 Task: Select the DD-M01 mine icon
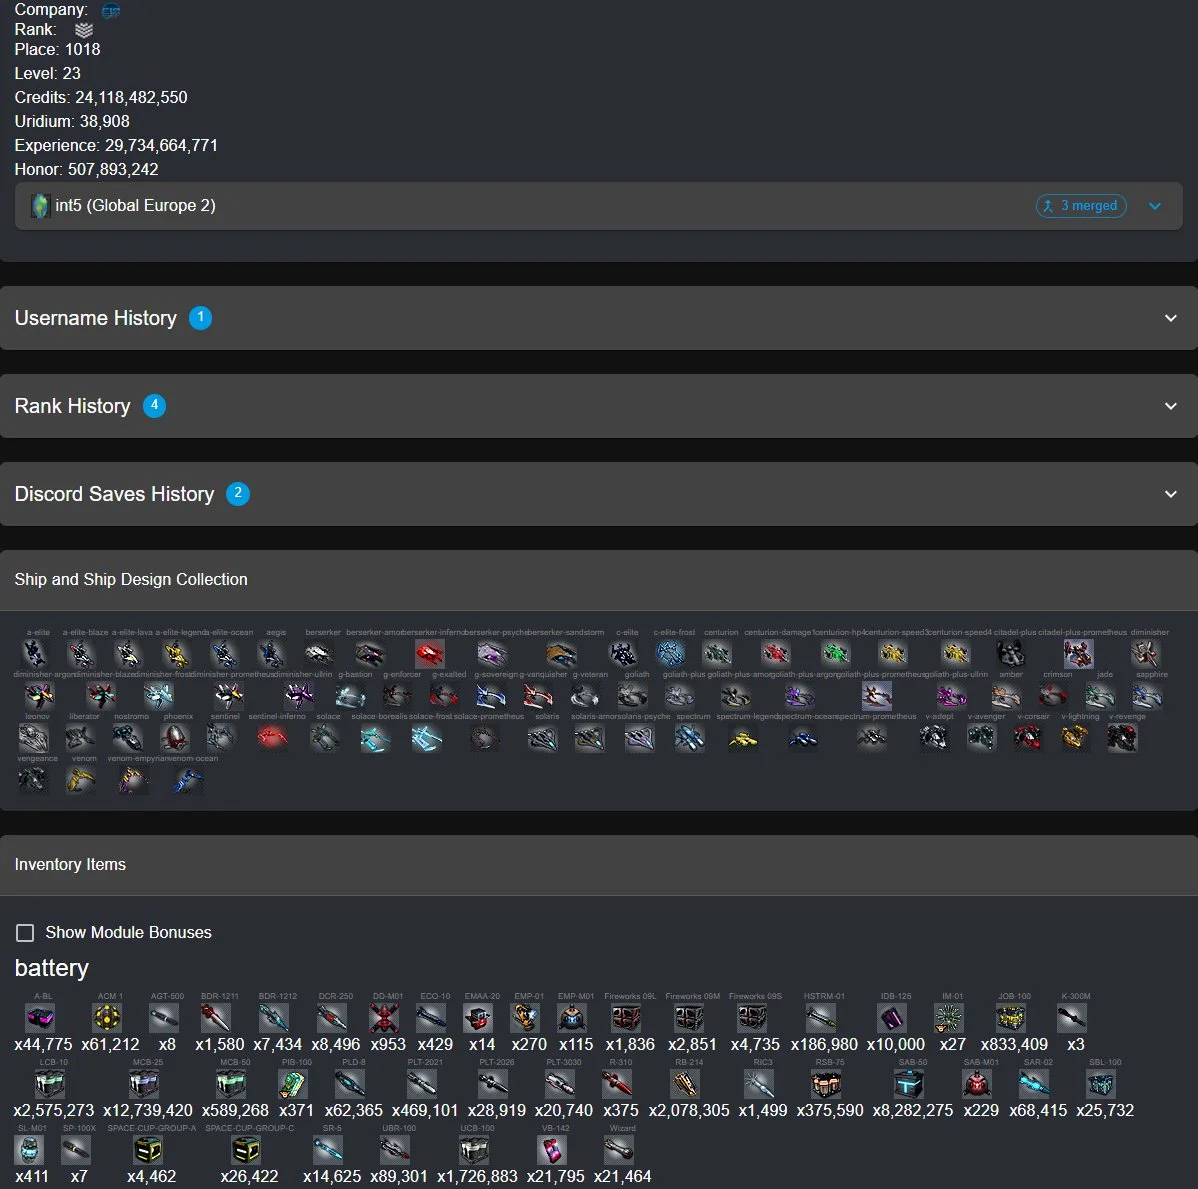pyautogui.click(x=384, y=1018)
